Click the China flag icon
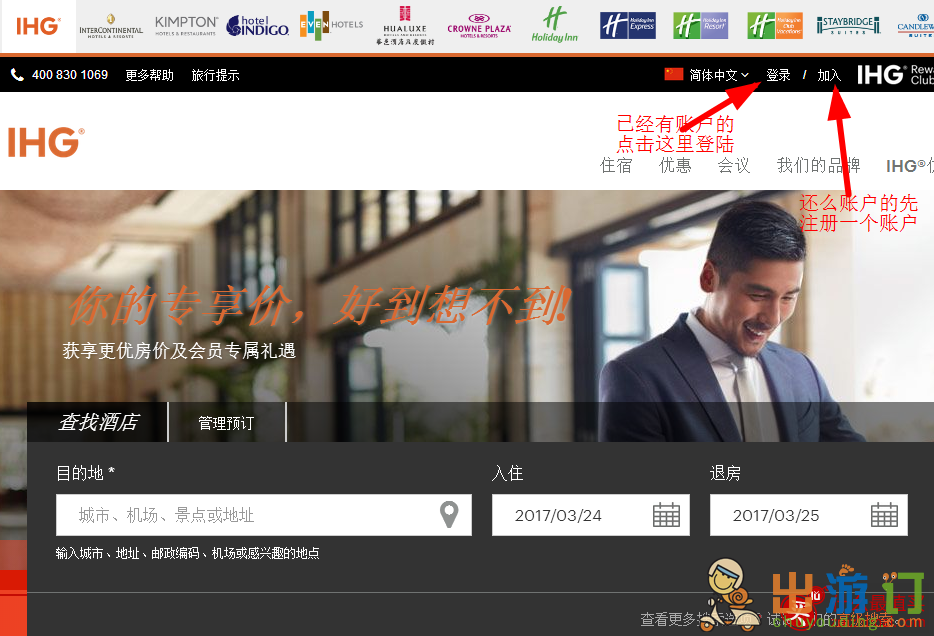Screen dimensions: 934x636 674,74
